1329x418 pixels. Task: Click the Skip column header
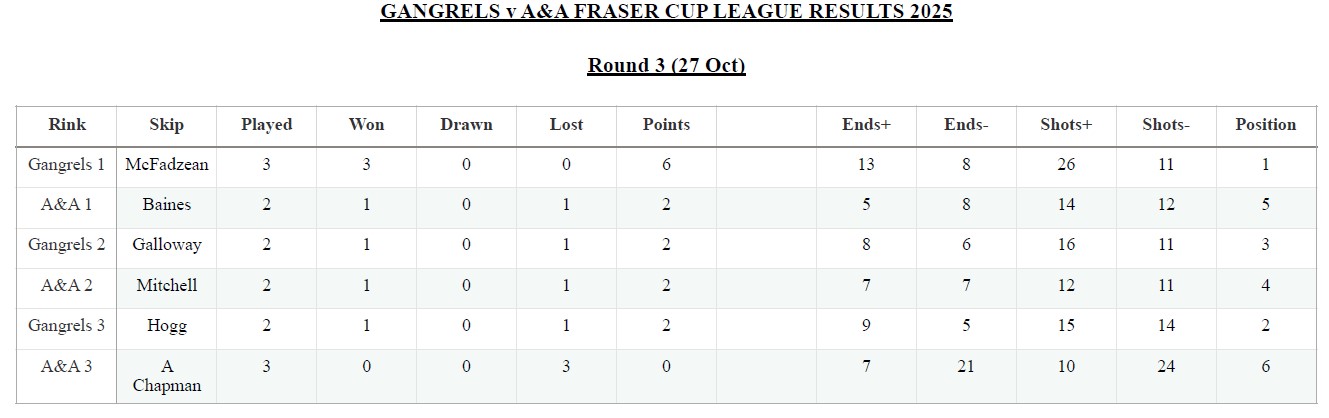coord(166,125)
